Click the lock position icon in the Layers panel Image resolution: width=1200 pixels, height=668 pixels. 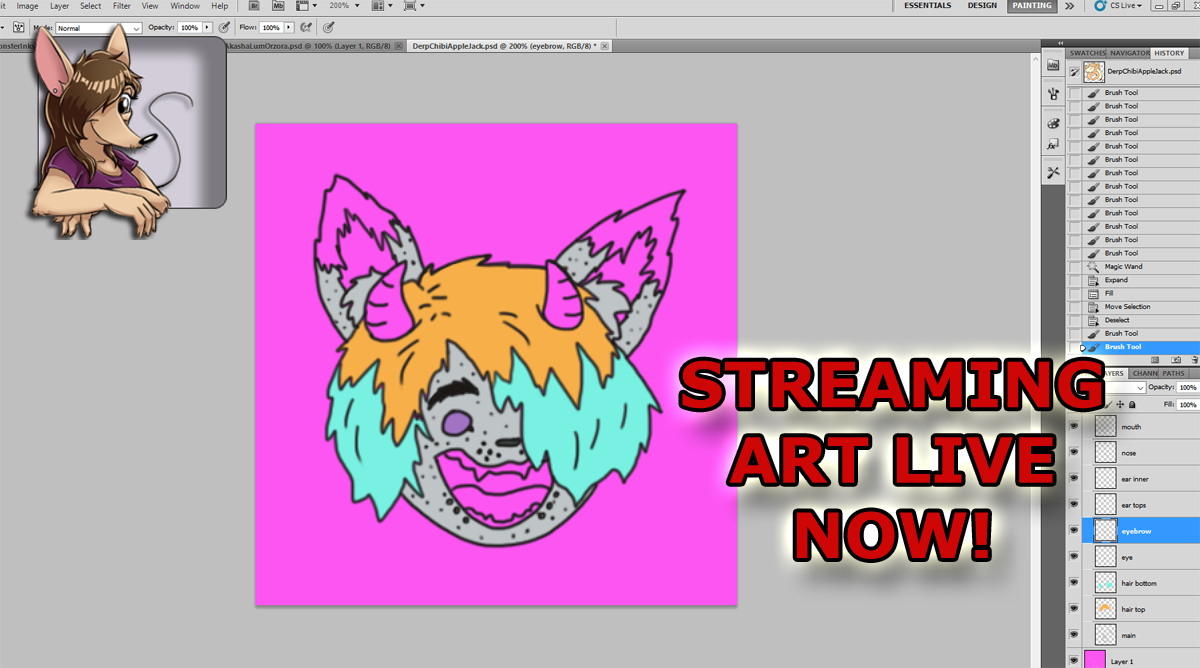1120,405
